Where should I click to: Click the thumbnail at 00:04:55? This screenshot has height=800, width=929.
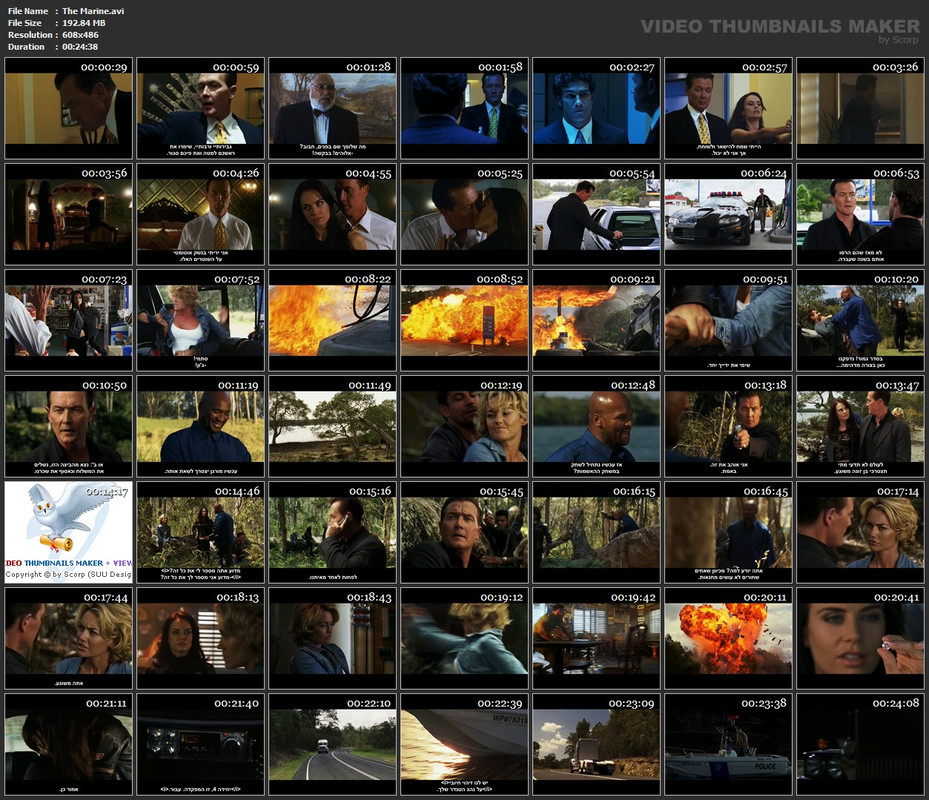[x=332, y=215]
